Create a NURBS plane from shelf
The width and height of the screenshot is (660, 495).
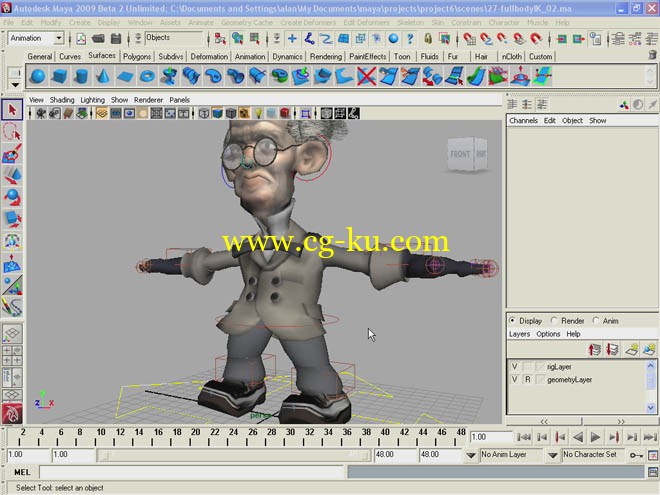coord(125,77)
